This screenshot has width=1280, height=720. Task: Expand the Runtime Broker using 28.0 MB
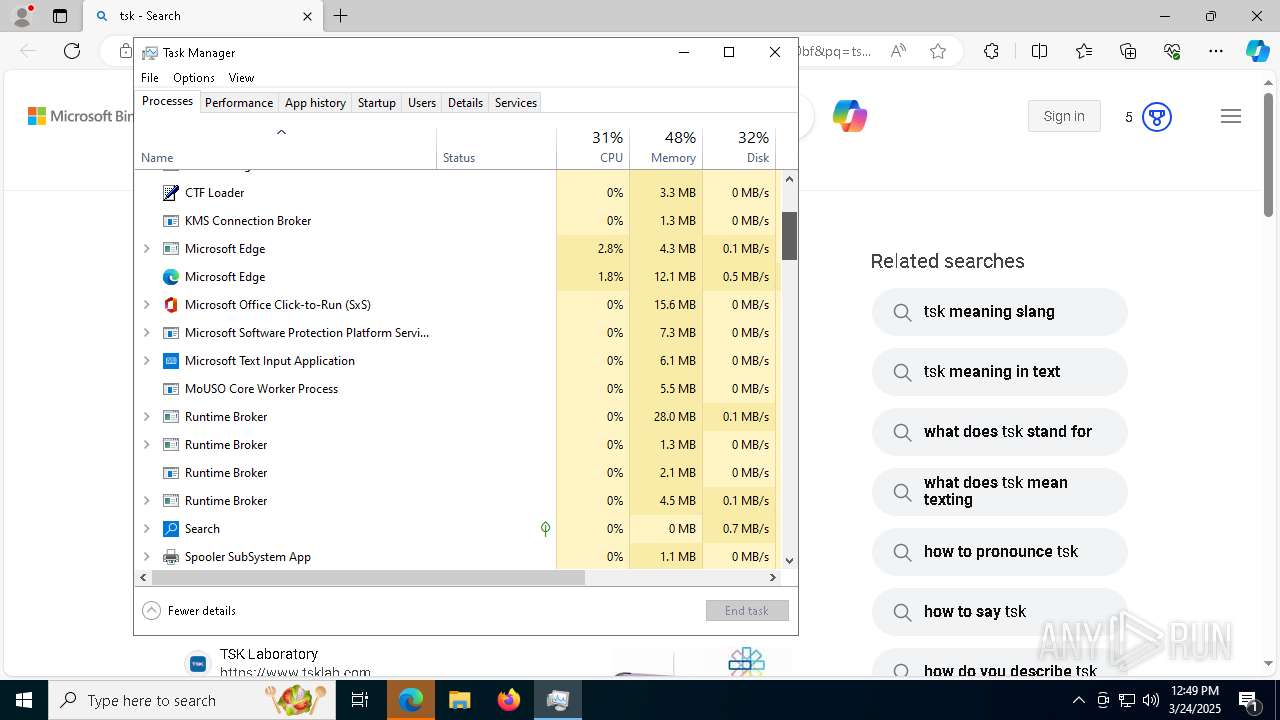(147, 416)
